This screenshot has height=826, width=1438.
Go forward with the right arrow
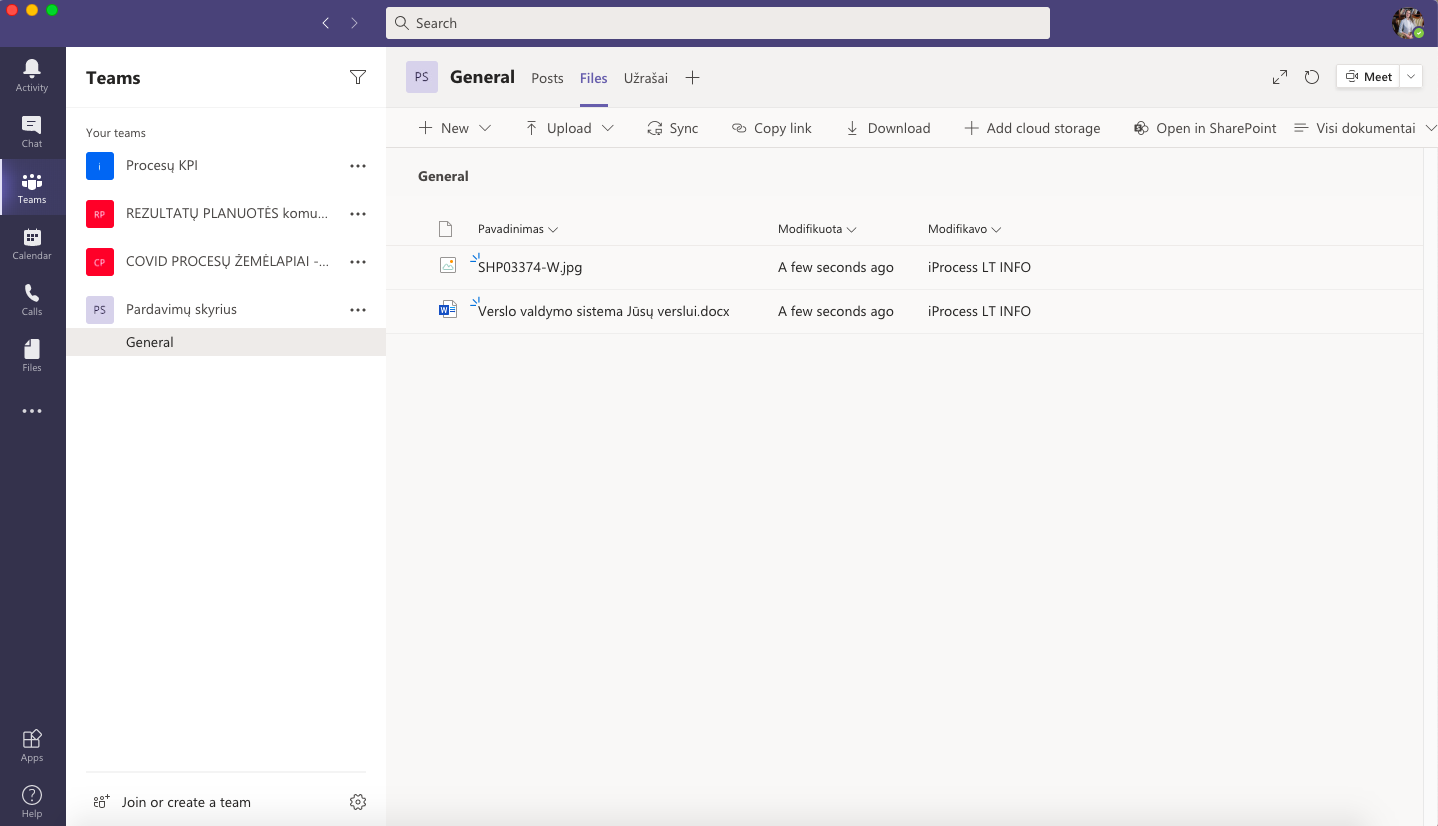(x=354, y=23)
